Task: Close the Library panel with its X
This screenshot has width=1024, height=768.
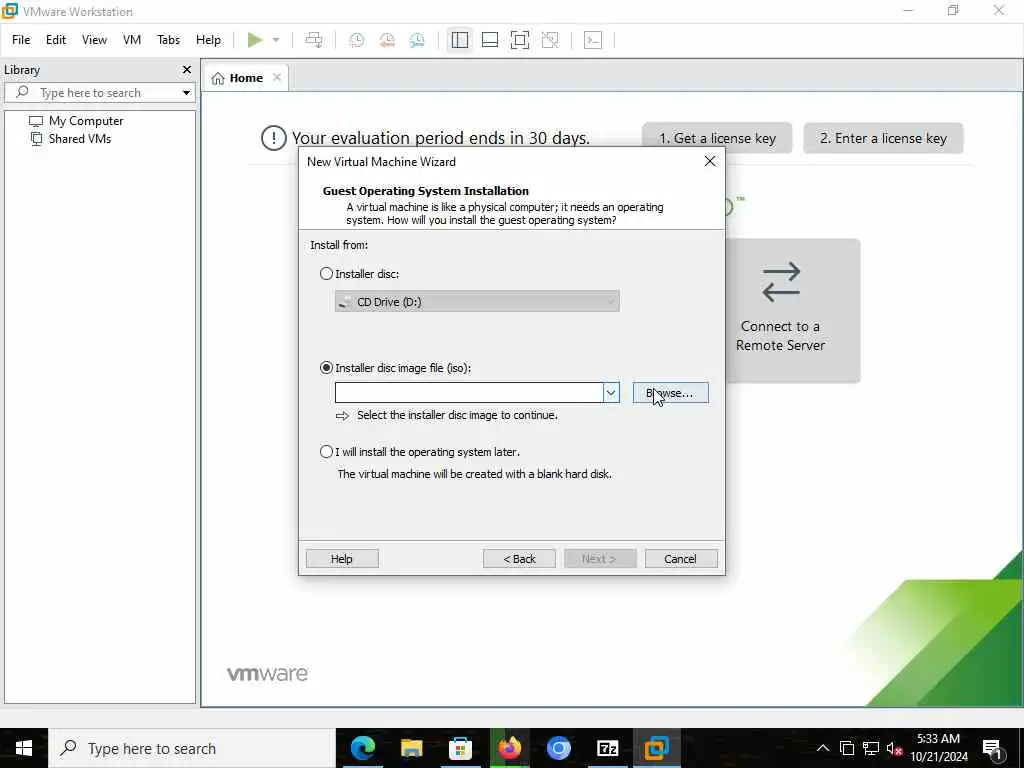Action: coord(187,69)
